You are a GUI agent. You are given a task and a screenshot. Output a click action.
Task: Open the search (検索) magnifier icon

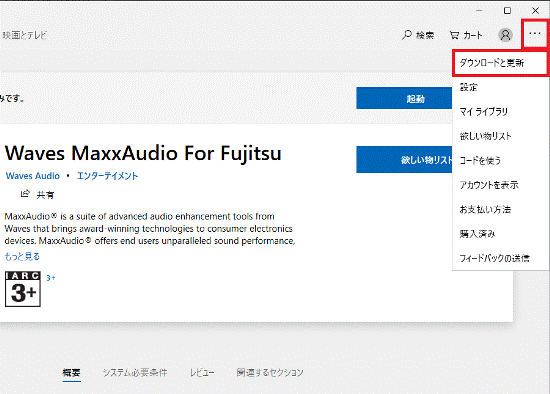pyautogui.click(x=407, y=35)
